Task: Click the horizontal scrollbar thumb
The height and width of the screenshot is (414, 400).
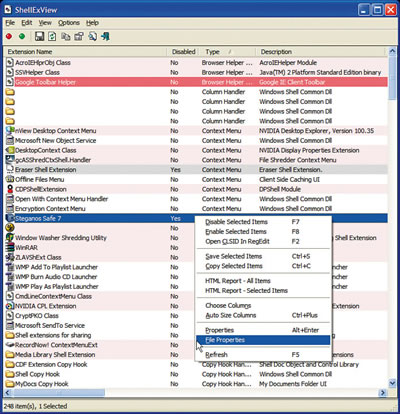Action: click(58, 393)
